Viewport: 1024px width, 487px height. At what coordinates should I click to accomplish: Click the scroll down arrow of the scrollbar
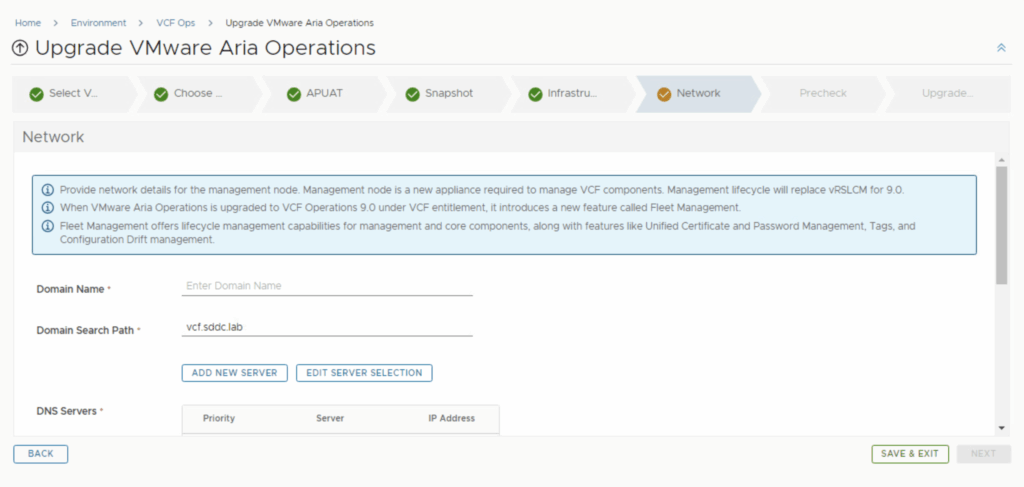pos(1002,428)
